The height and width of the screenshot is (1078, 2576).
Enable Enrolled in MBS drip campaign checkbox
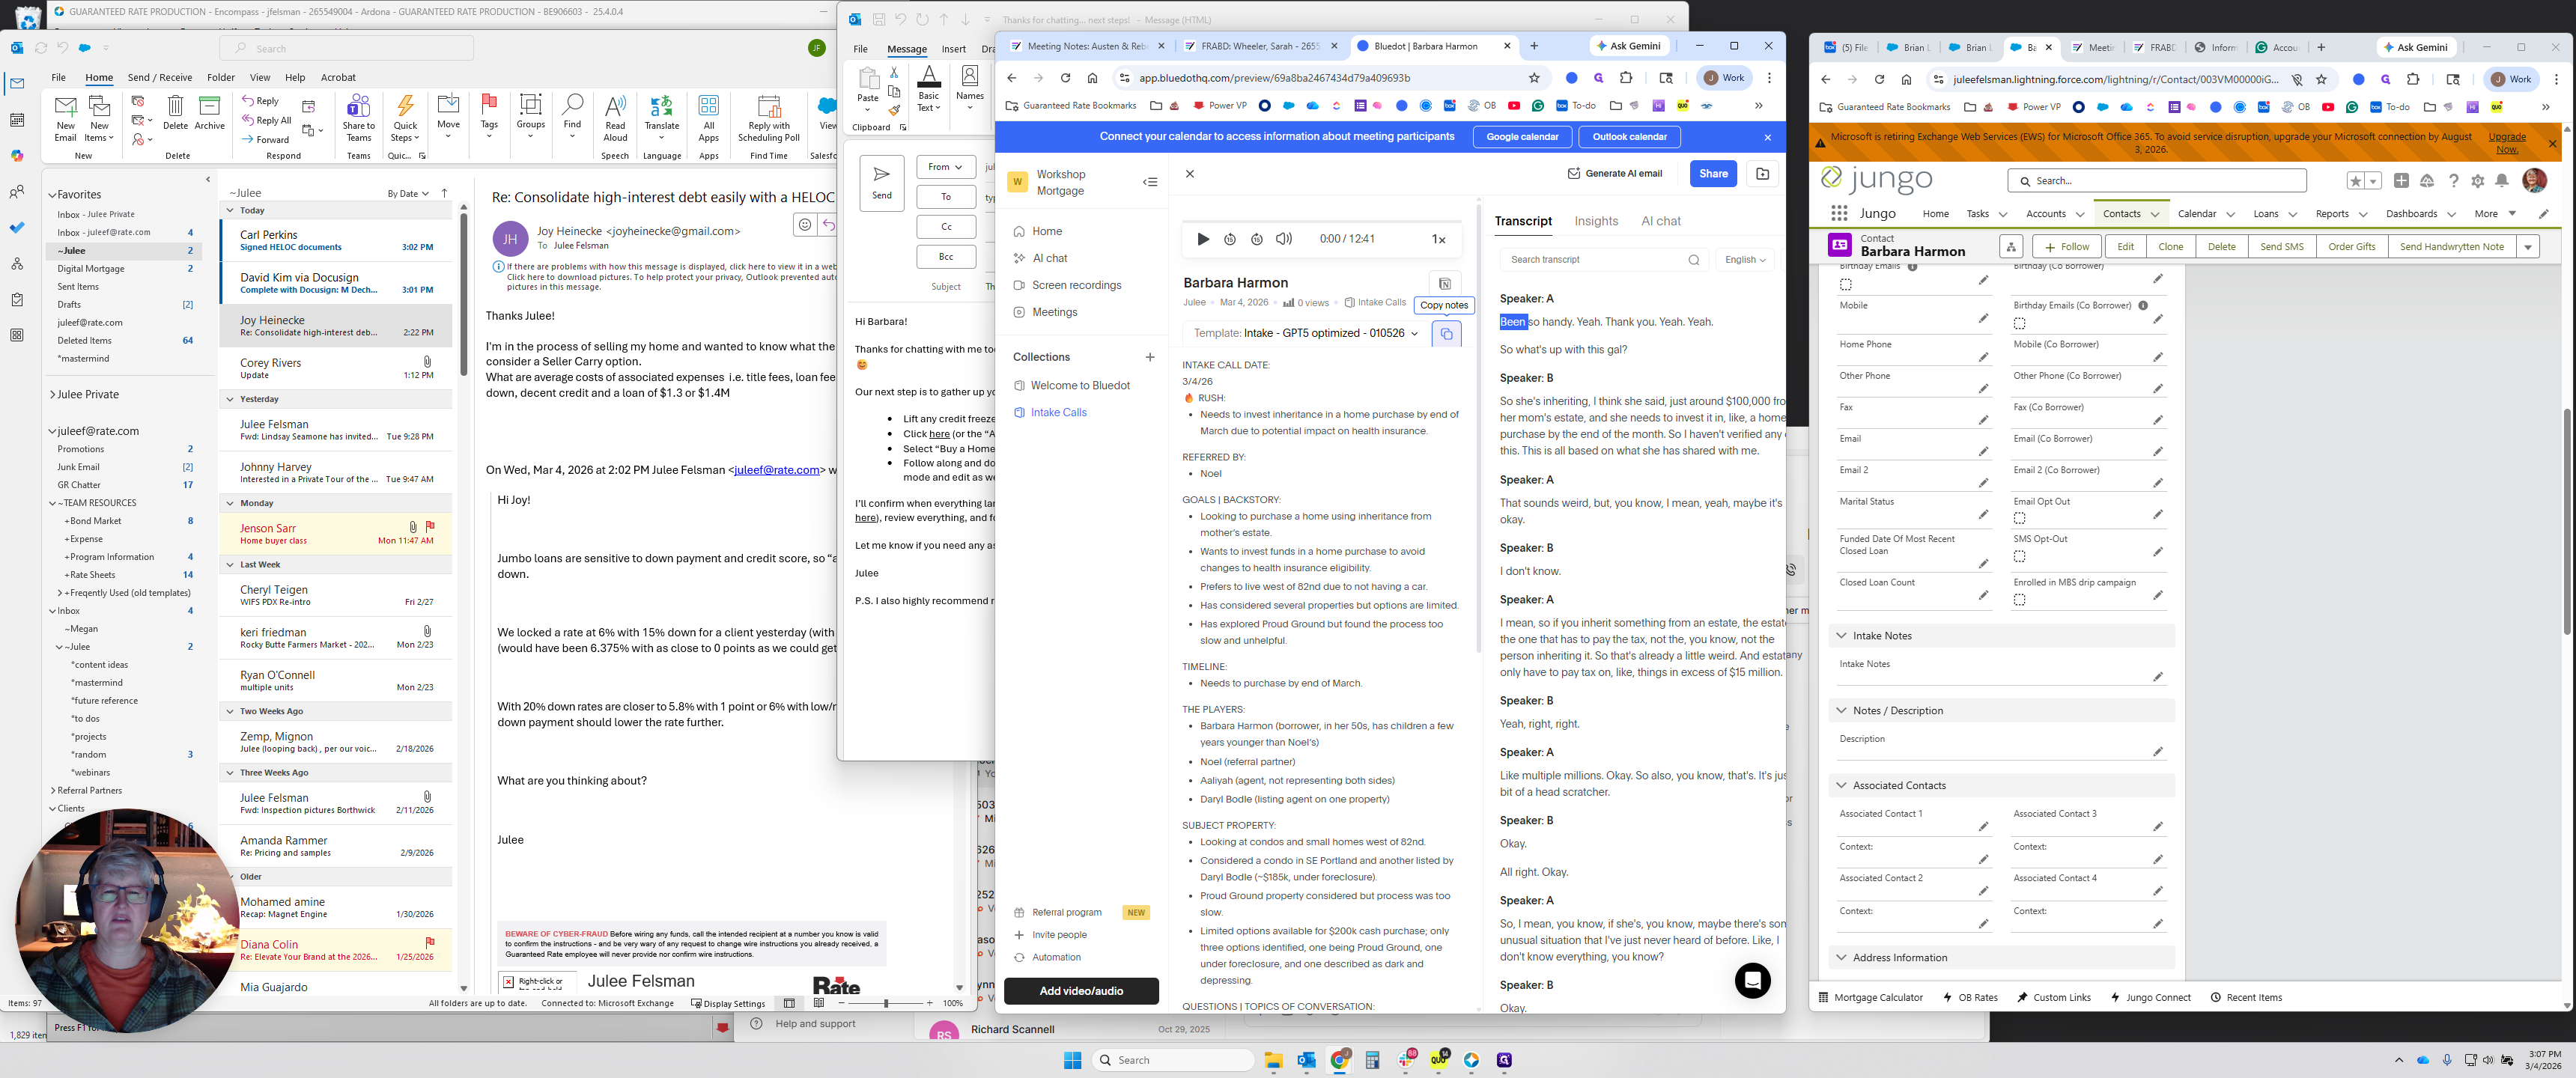pos(2019,600)
